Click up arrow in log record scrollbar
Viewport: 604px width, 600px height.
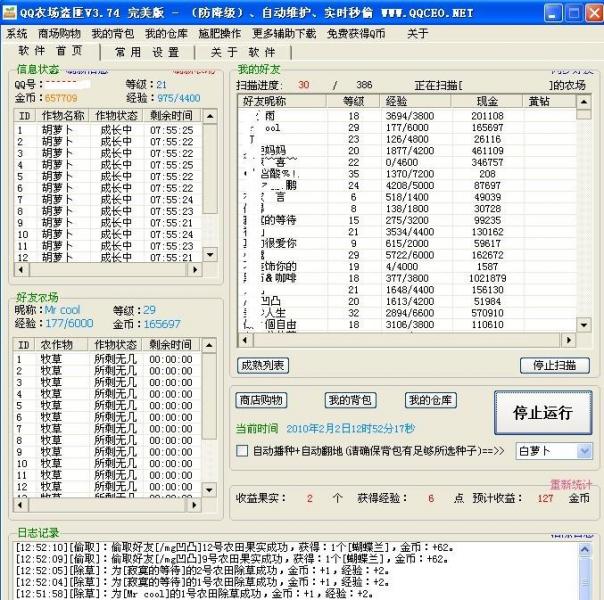[x=585, y=550]
